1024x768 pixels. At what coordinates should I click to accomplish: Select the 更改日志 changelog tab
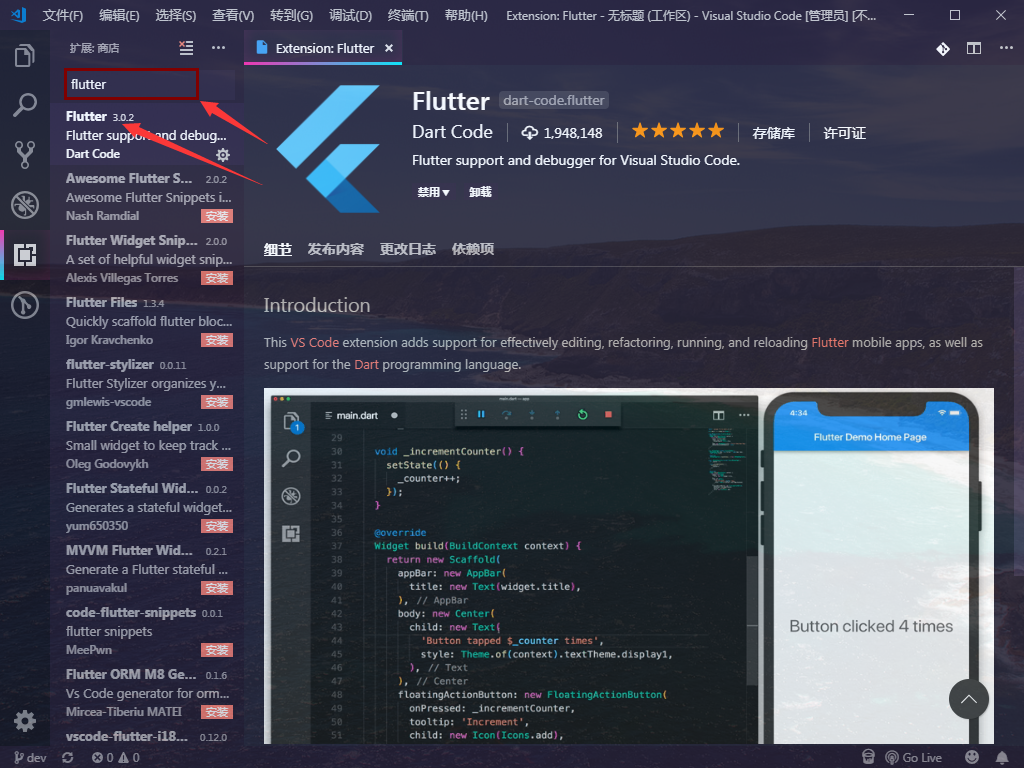pos(408,249)
